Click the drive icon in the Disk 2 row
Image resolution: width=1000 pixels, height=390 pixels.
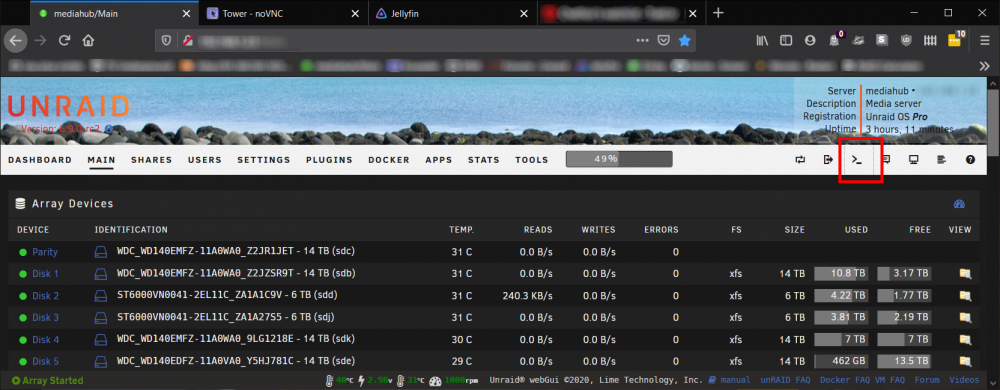pos(101,296)
